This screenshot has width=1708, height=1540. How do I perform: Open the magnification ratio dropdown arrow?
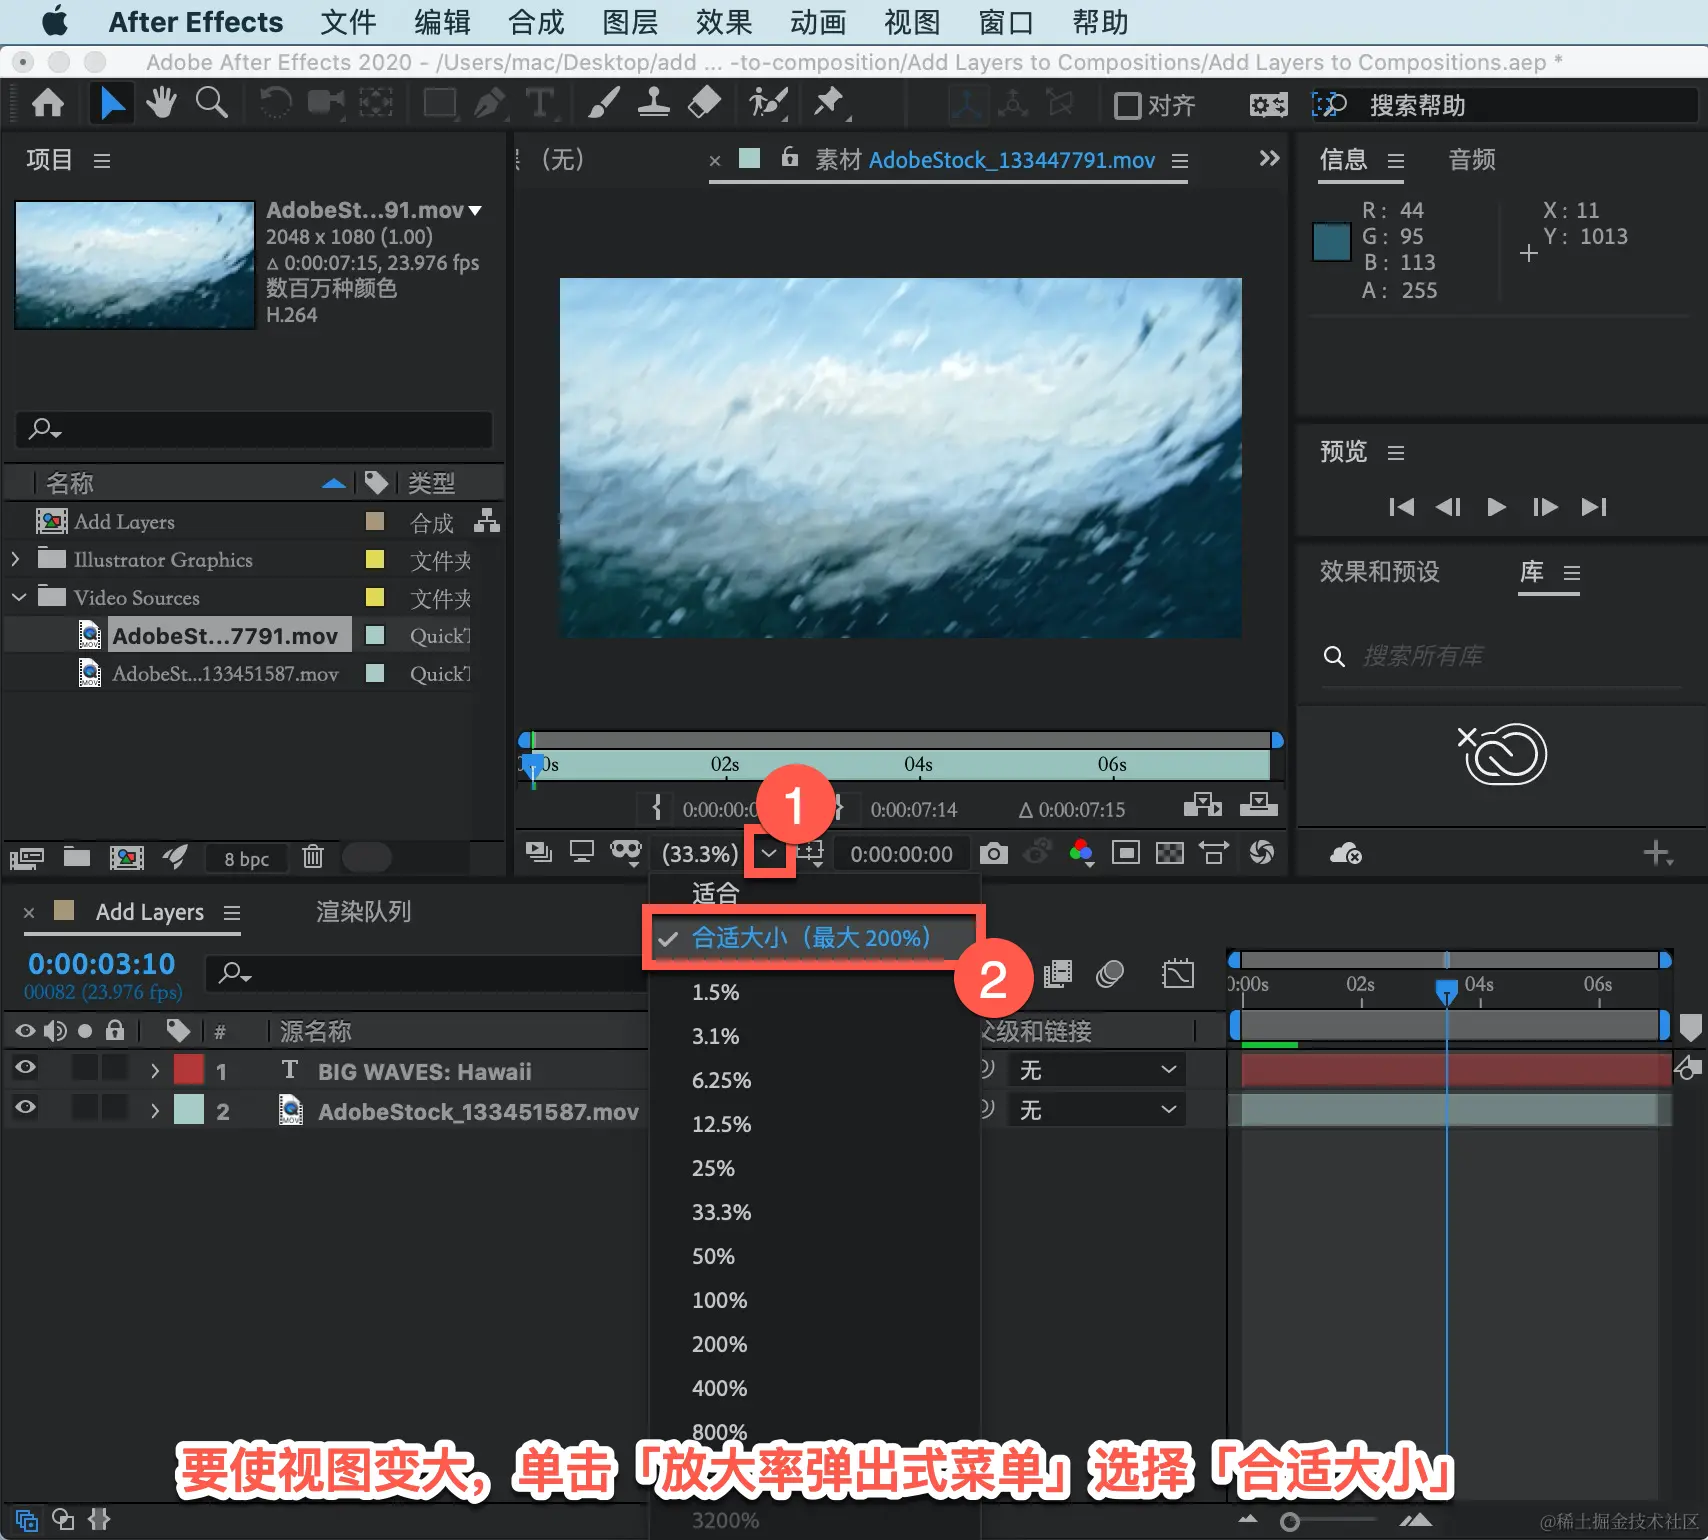[769, 853]
